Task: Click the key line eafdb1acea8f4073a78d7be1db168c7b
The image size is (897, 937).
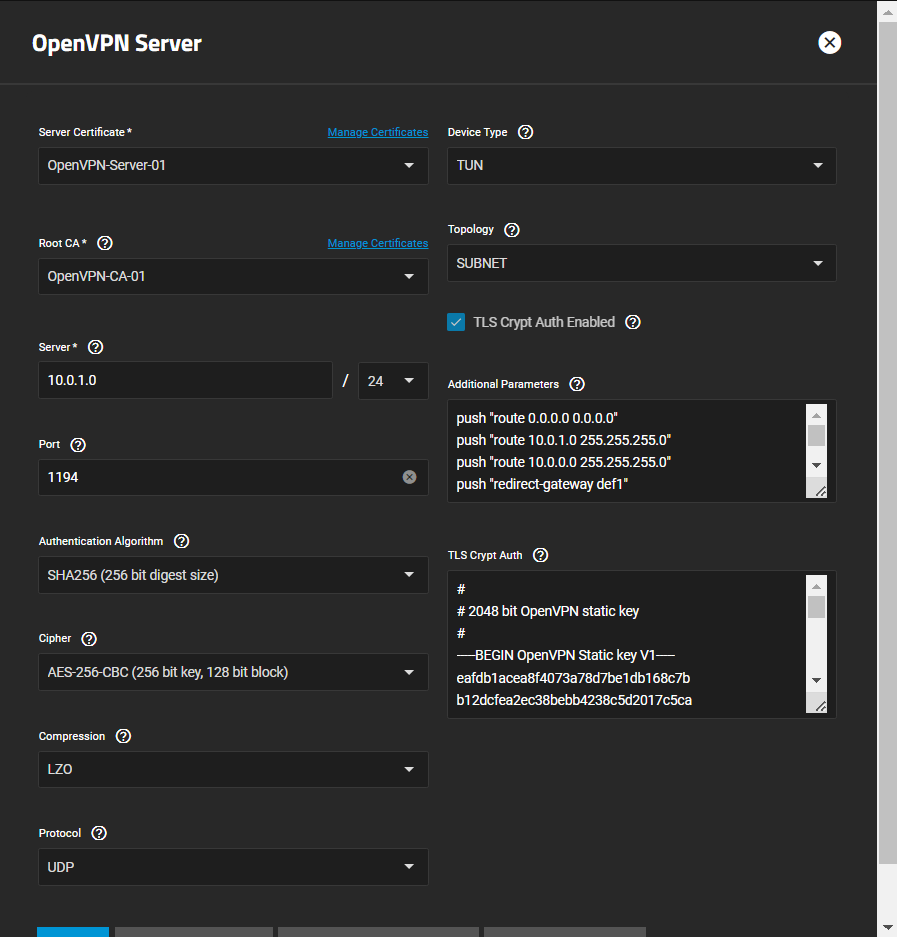Action: 573,678
